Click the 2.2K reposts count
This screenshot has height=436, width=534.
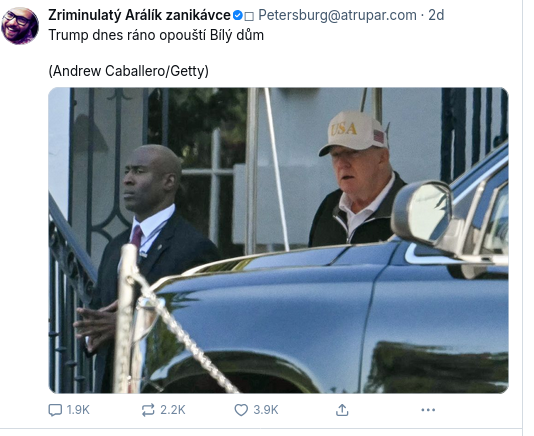173,410
